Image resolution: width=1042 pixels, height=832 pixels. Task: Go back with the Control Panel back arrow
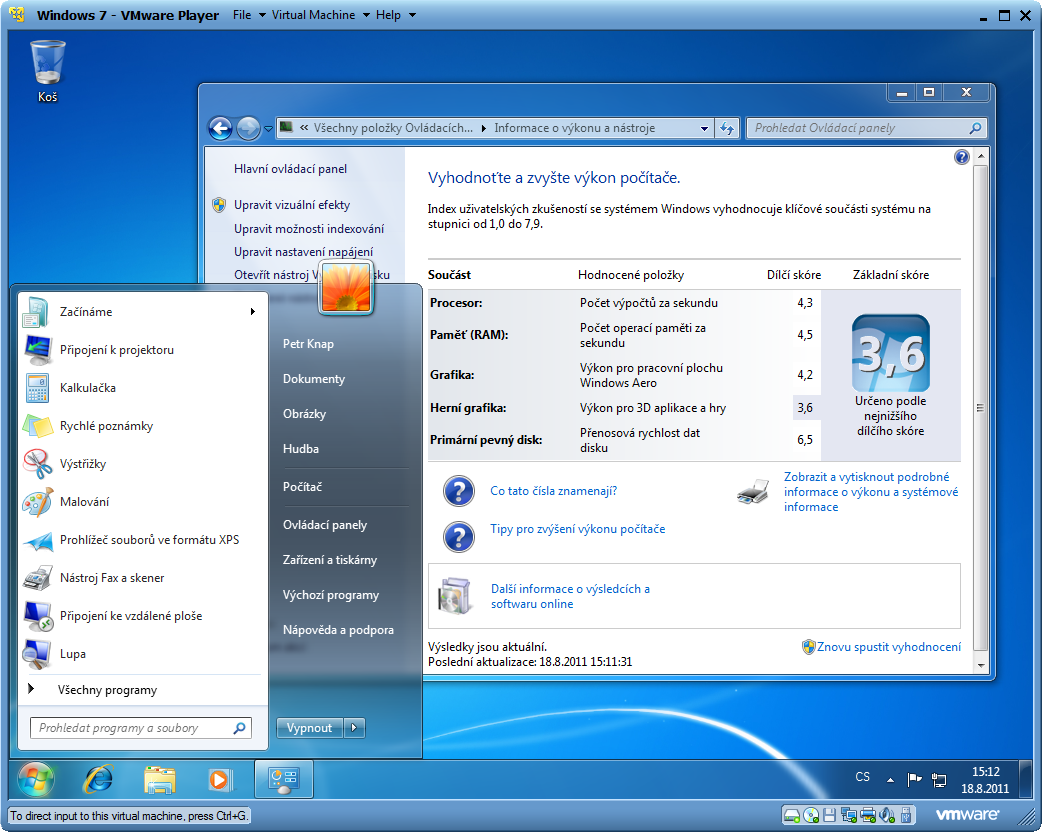click(x=221, y=128)
